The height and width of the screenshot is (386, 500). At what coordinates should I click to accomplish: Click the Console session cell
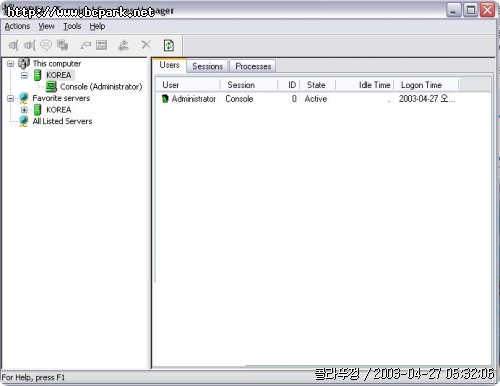coord(239,99)
